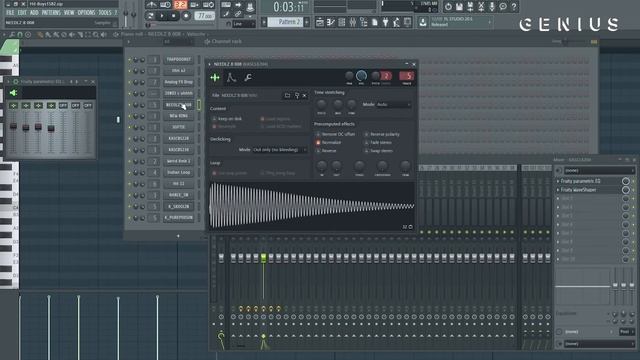The height and width of the screenshot is (360, 640).
Task: Toggle the countdown before recording icon
Action: coord(180,5)
